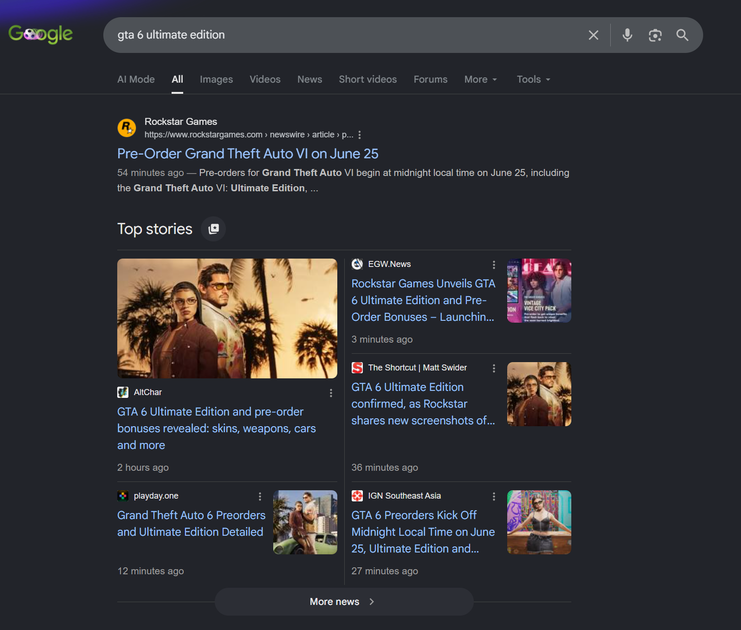Open options menu beside Rockstar URL

[360, 135]
